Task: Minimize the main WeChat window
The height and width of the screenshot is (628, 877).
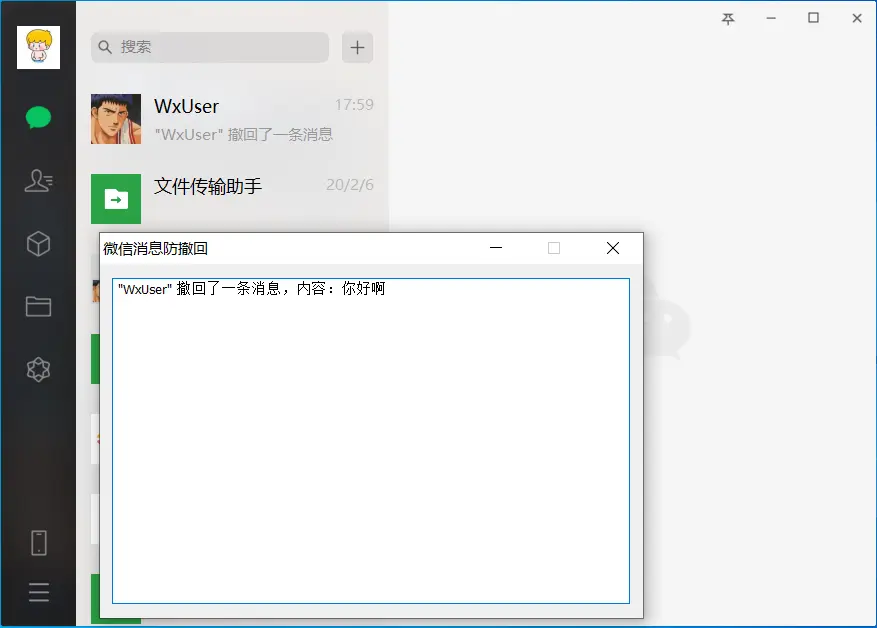Action: [x=771, y=18]
